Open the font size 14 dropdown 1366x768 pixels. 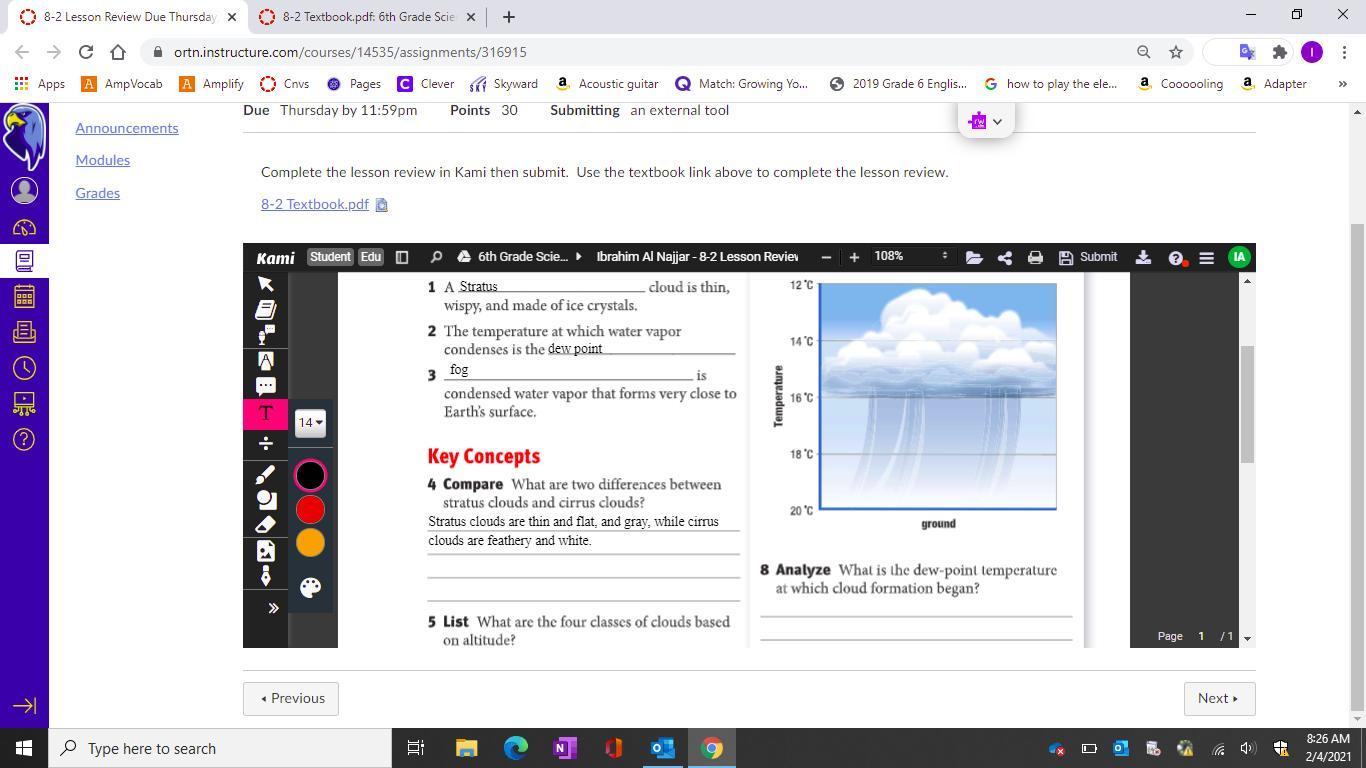(x=310, y=422)
